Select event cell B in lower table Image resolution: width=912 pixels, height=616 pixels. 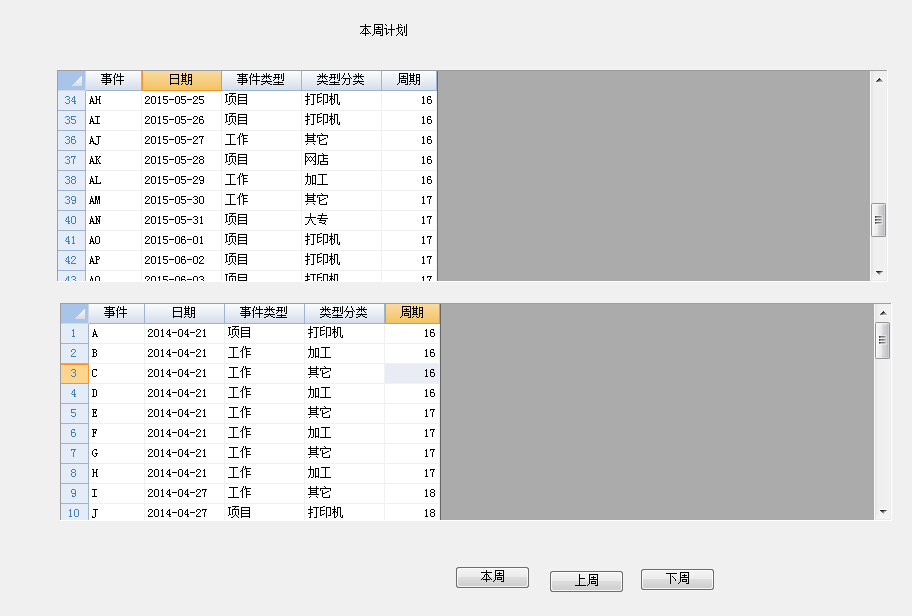point(116,353)
